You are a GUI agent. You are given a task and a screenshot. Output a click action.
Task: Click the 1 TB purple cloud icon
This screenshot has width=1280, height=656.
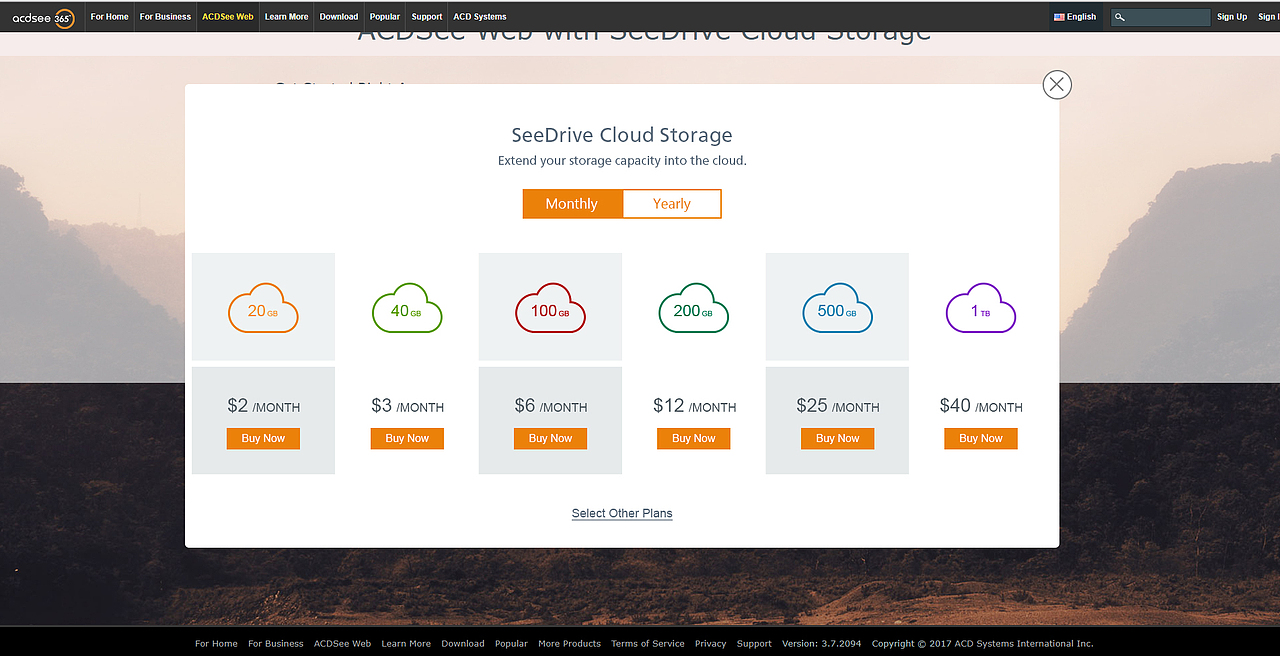pyautogui.click(x=980, y=310)
